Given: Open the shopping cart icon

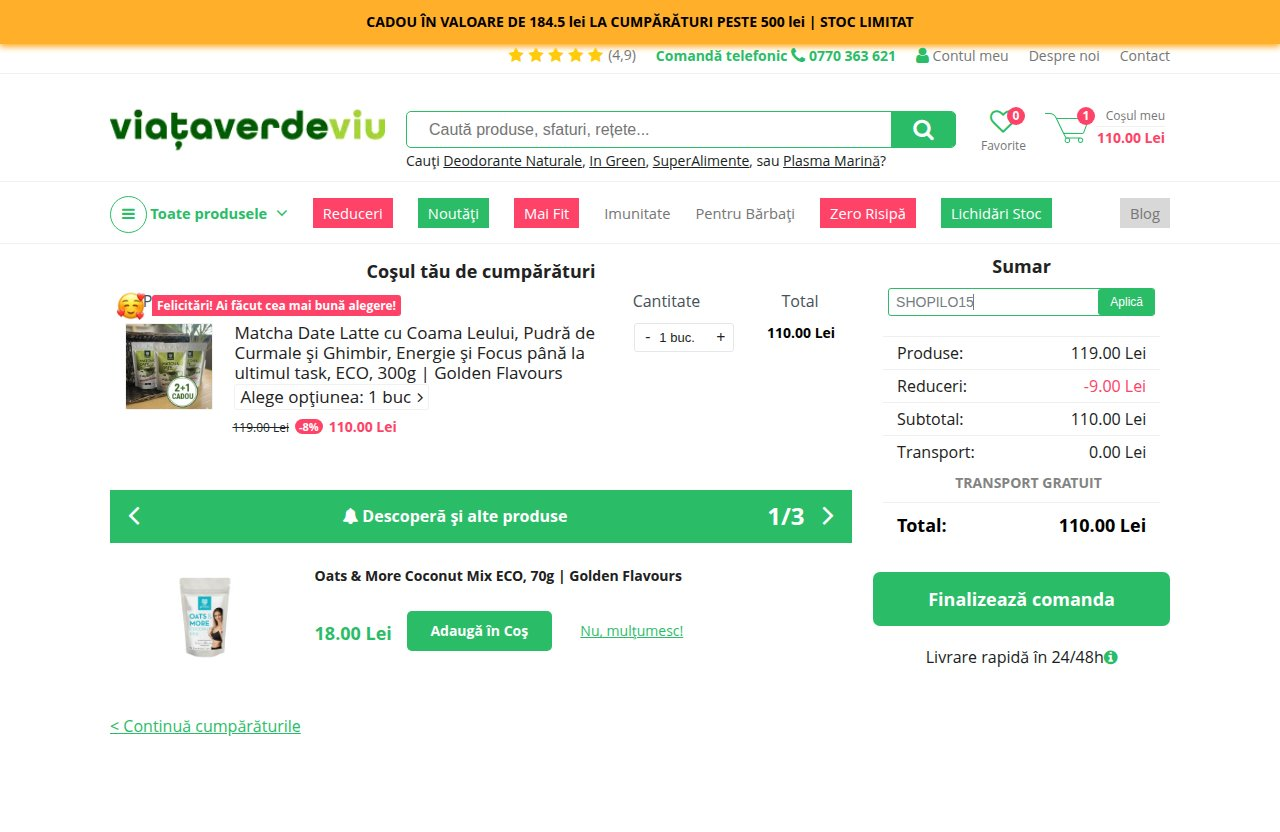Looking at the screenshot, I should [1066, 128].
